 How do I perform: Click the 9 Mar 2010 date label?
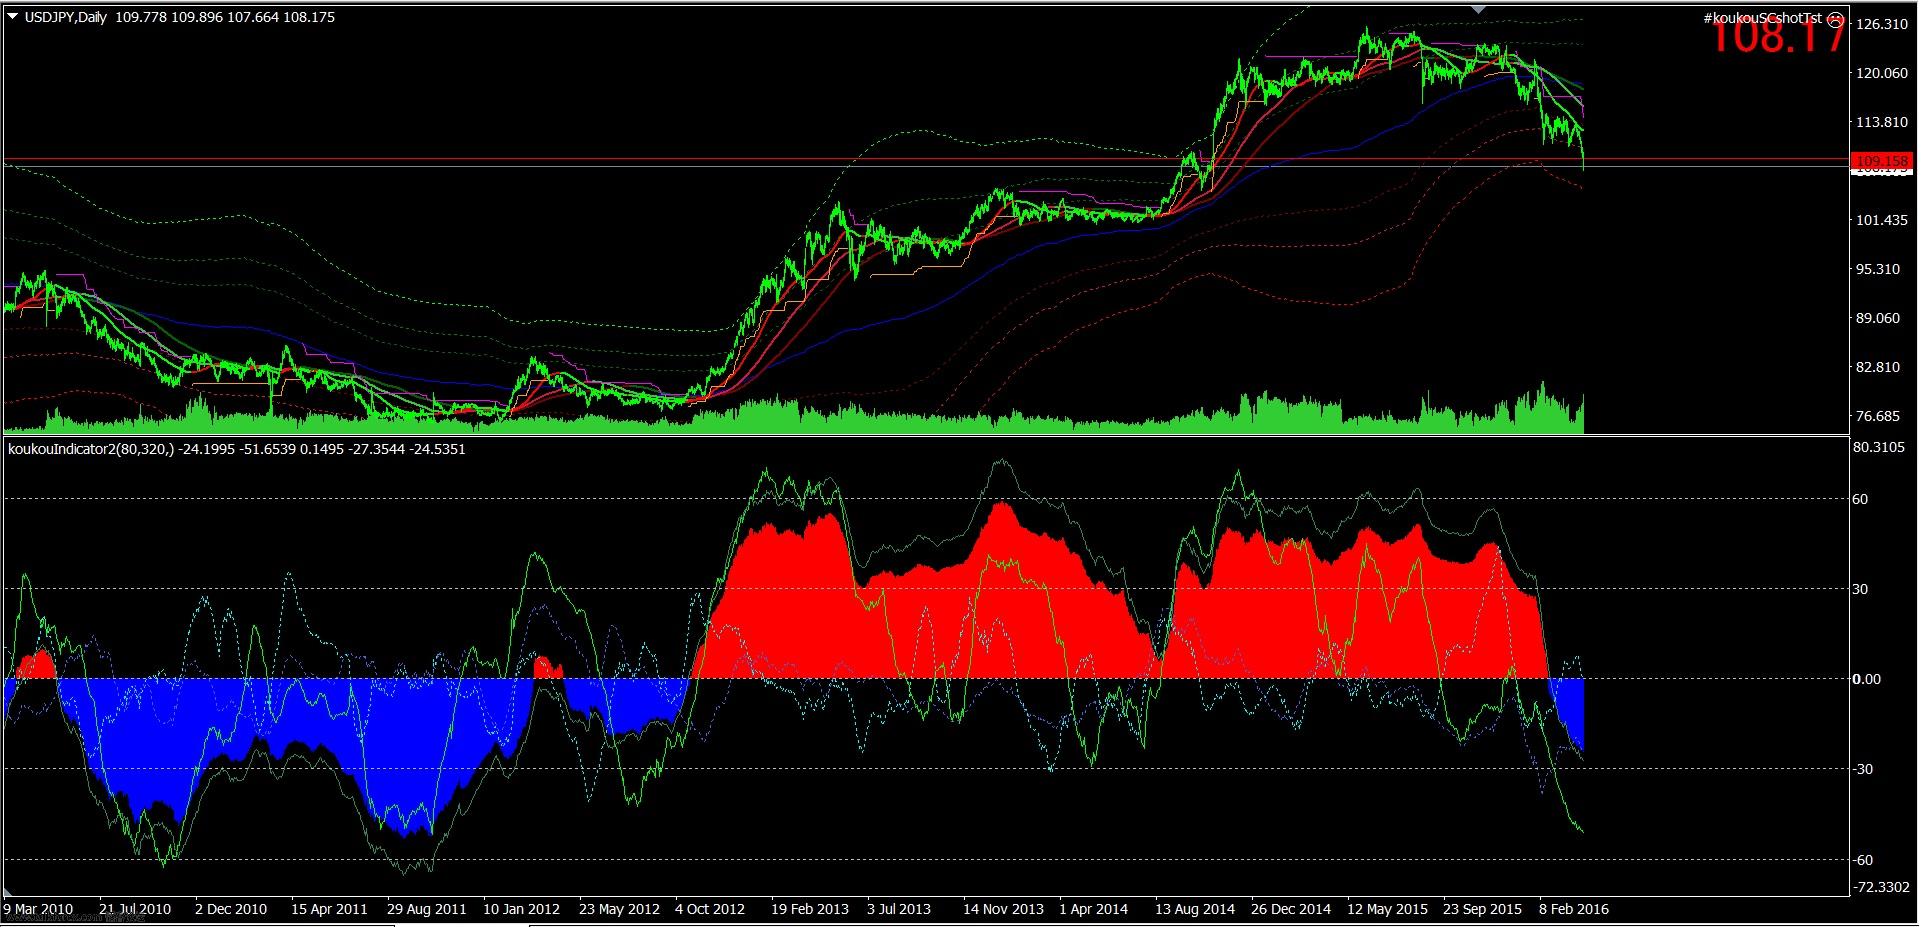37,909
